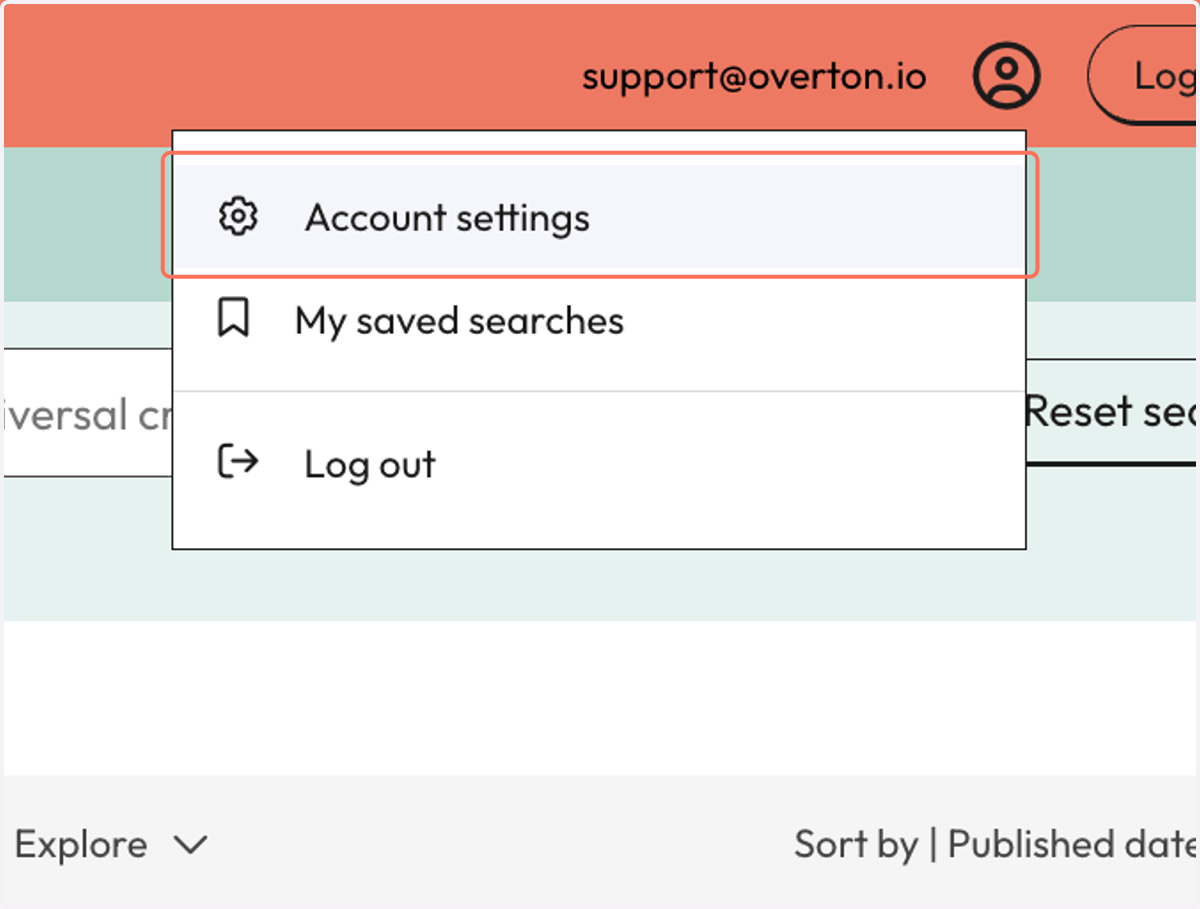Click the user profile avatar icon
The image size is (1200, 909).
(x=1007, y=76)
